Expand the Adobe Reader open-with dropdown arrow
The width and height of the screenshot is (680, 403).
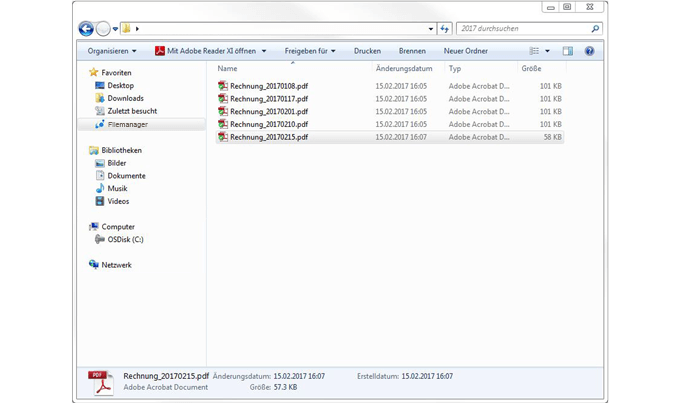[264, 51]
